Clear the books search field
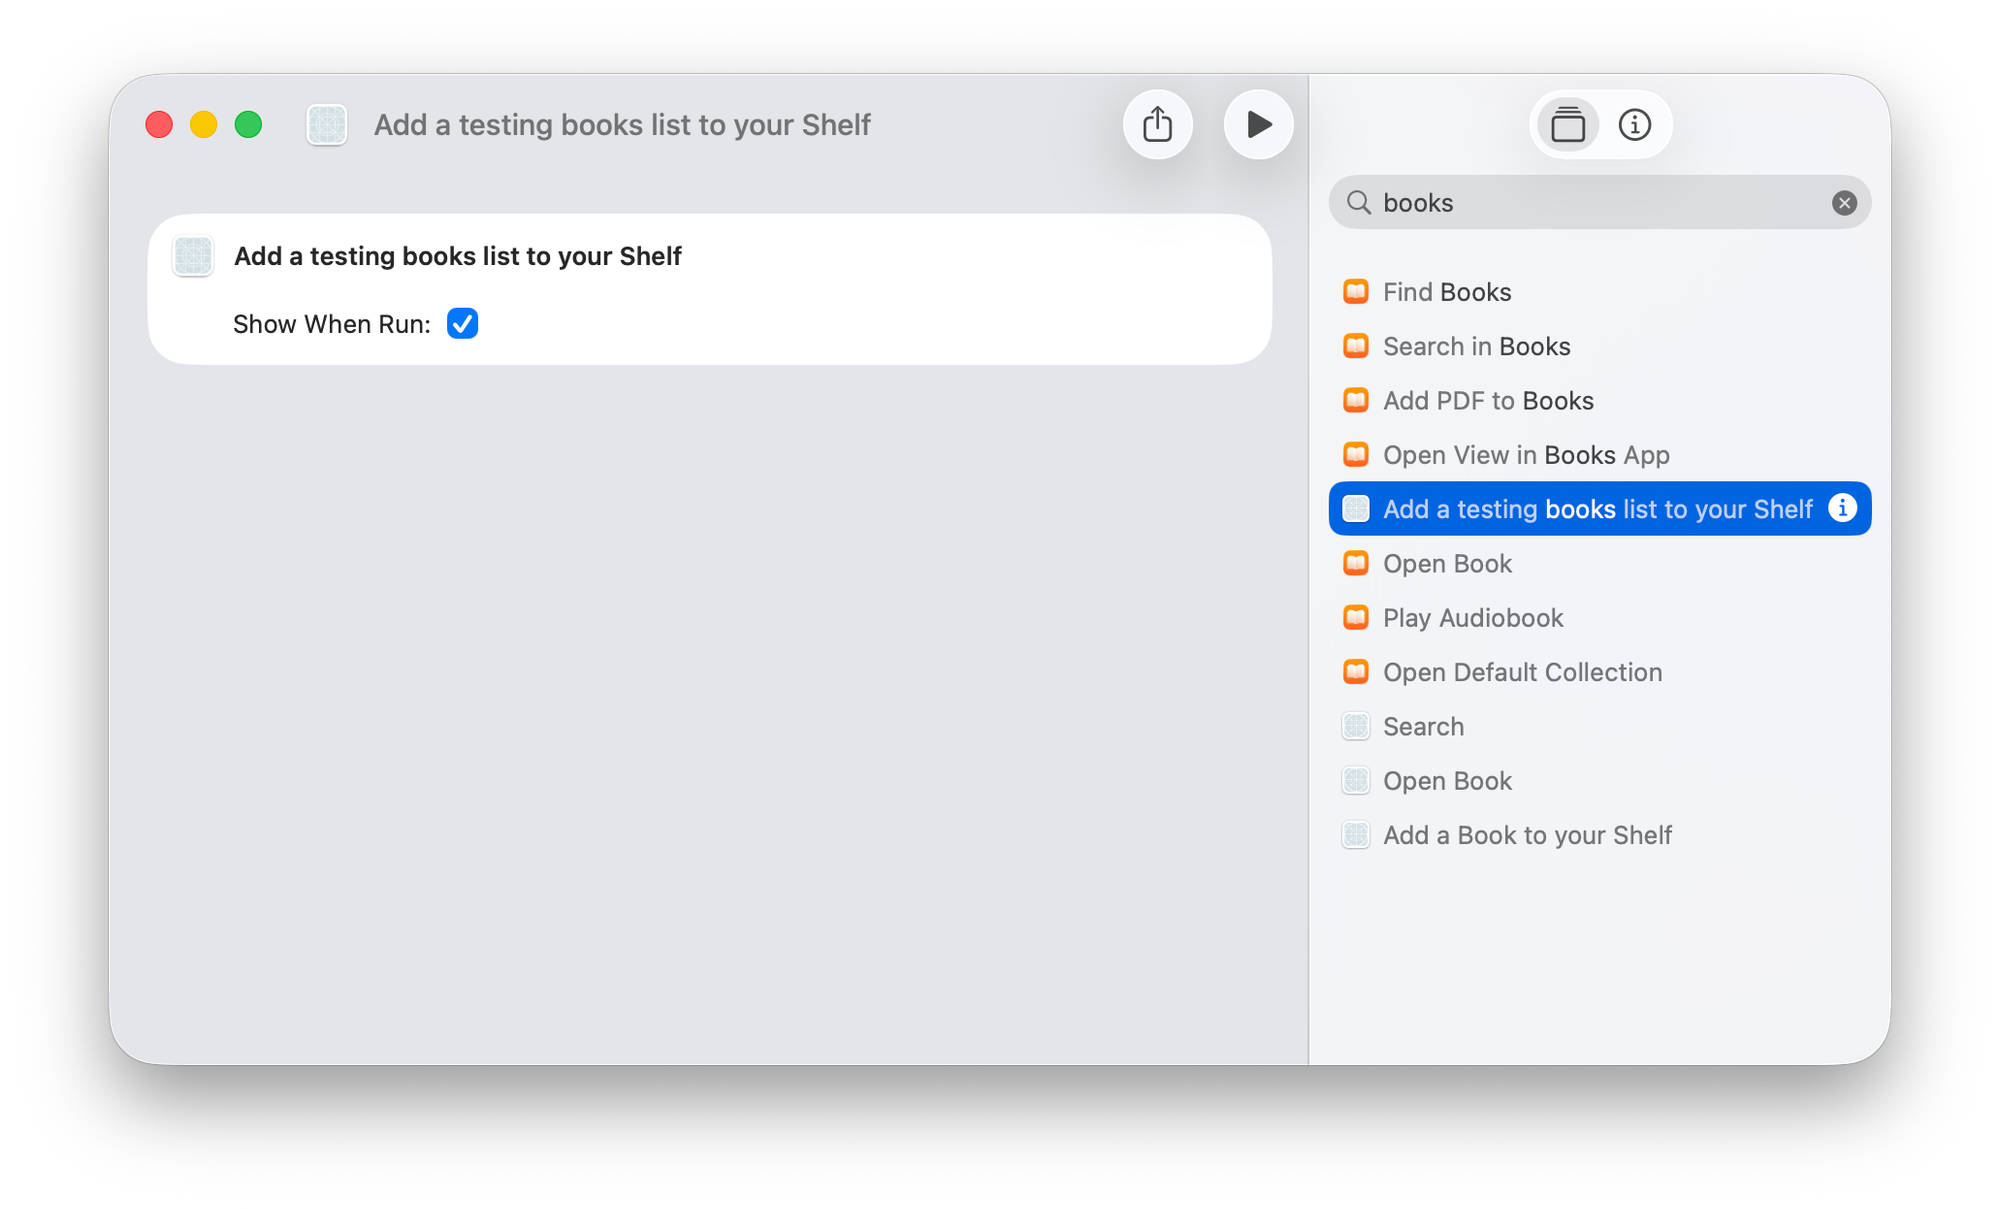 click(1844, 203)
